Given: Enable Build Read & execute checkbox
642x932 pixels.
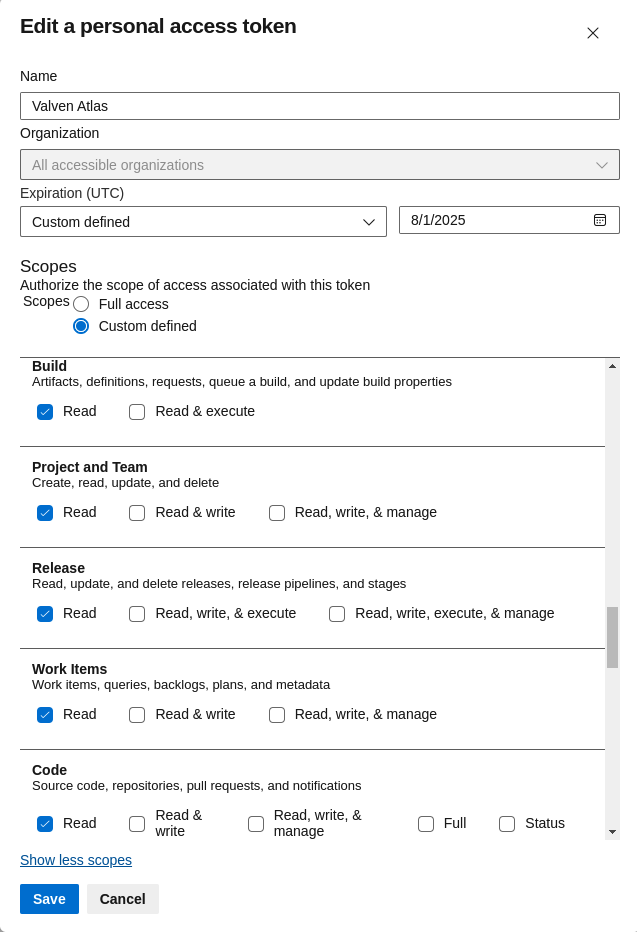Looking at the screenshot, I should (x=137, y=412).
